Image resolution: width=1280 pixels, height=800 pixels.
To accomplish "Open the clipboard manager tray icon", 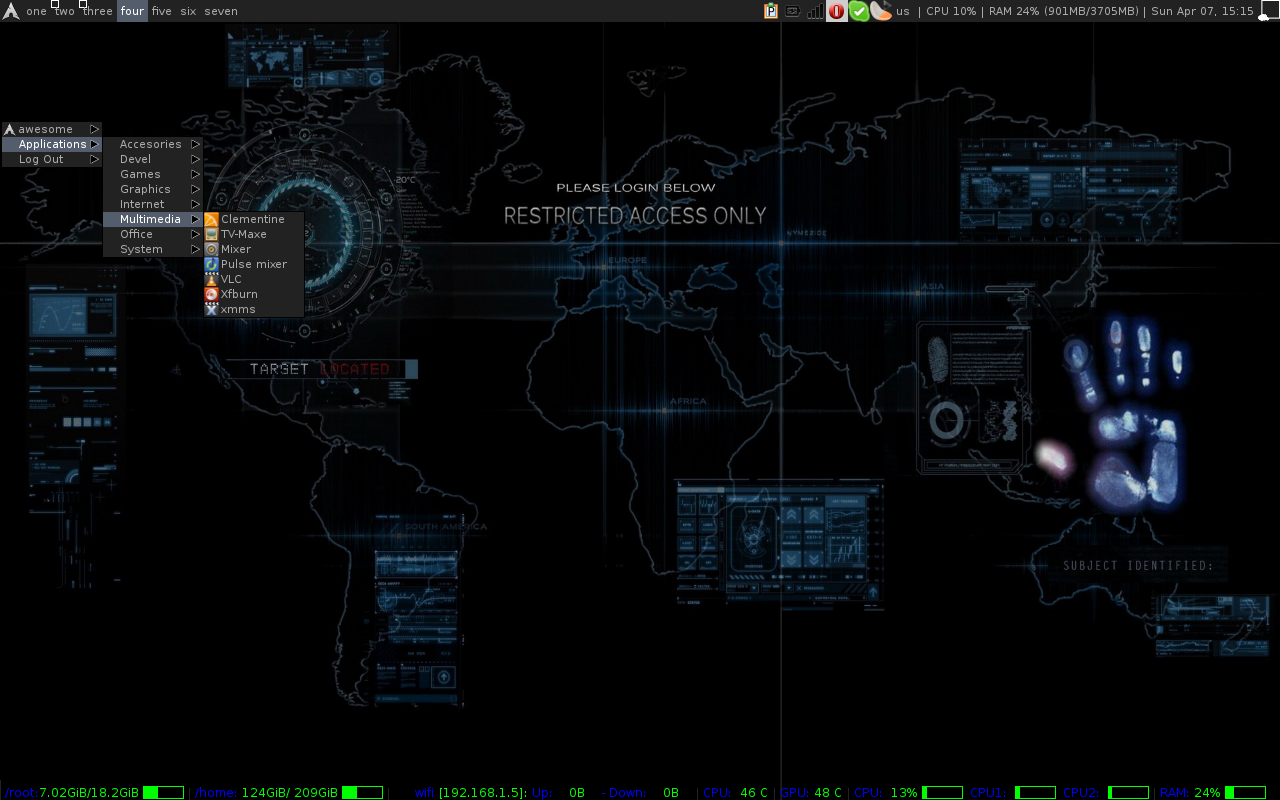I will coord(771,11).
